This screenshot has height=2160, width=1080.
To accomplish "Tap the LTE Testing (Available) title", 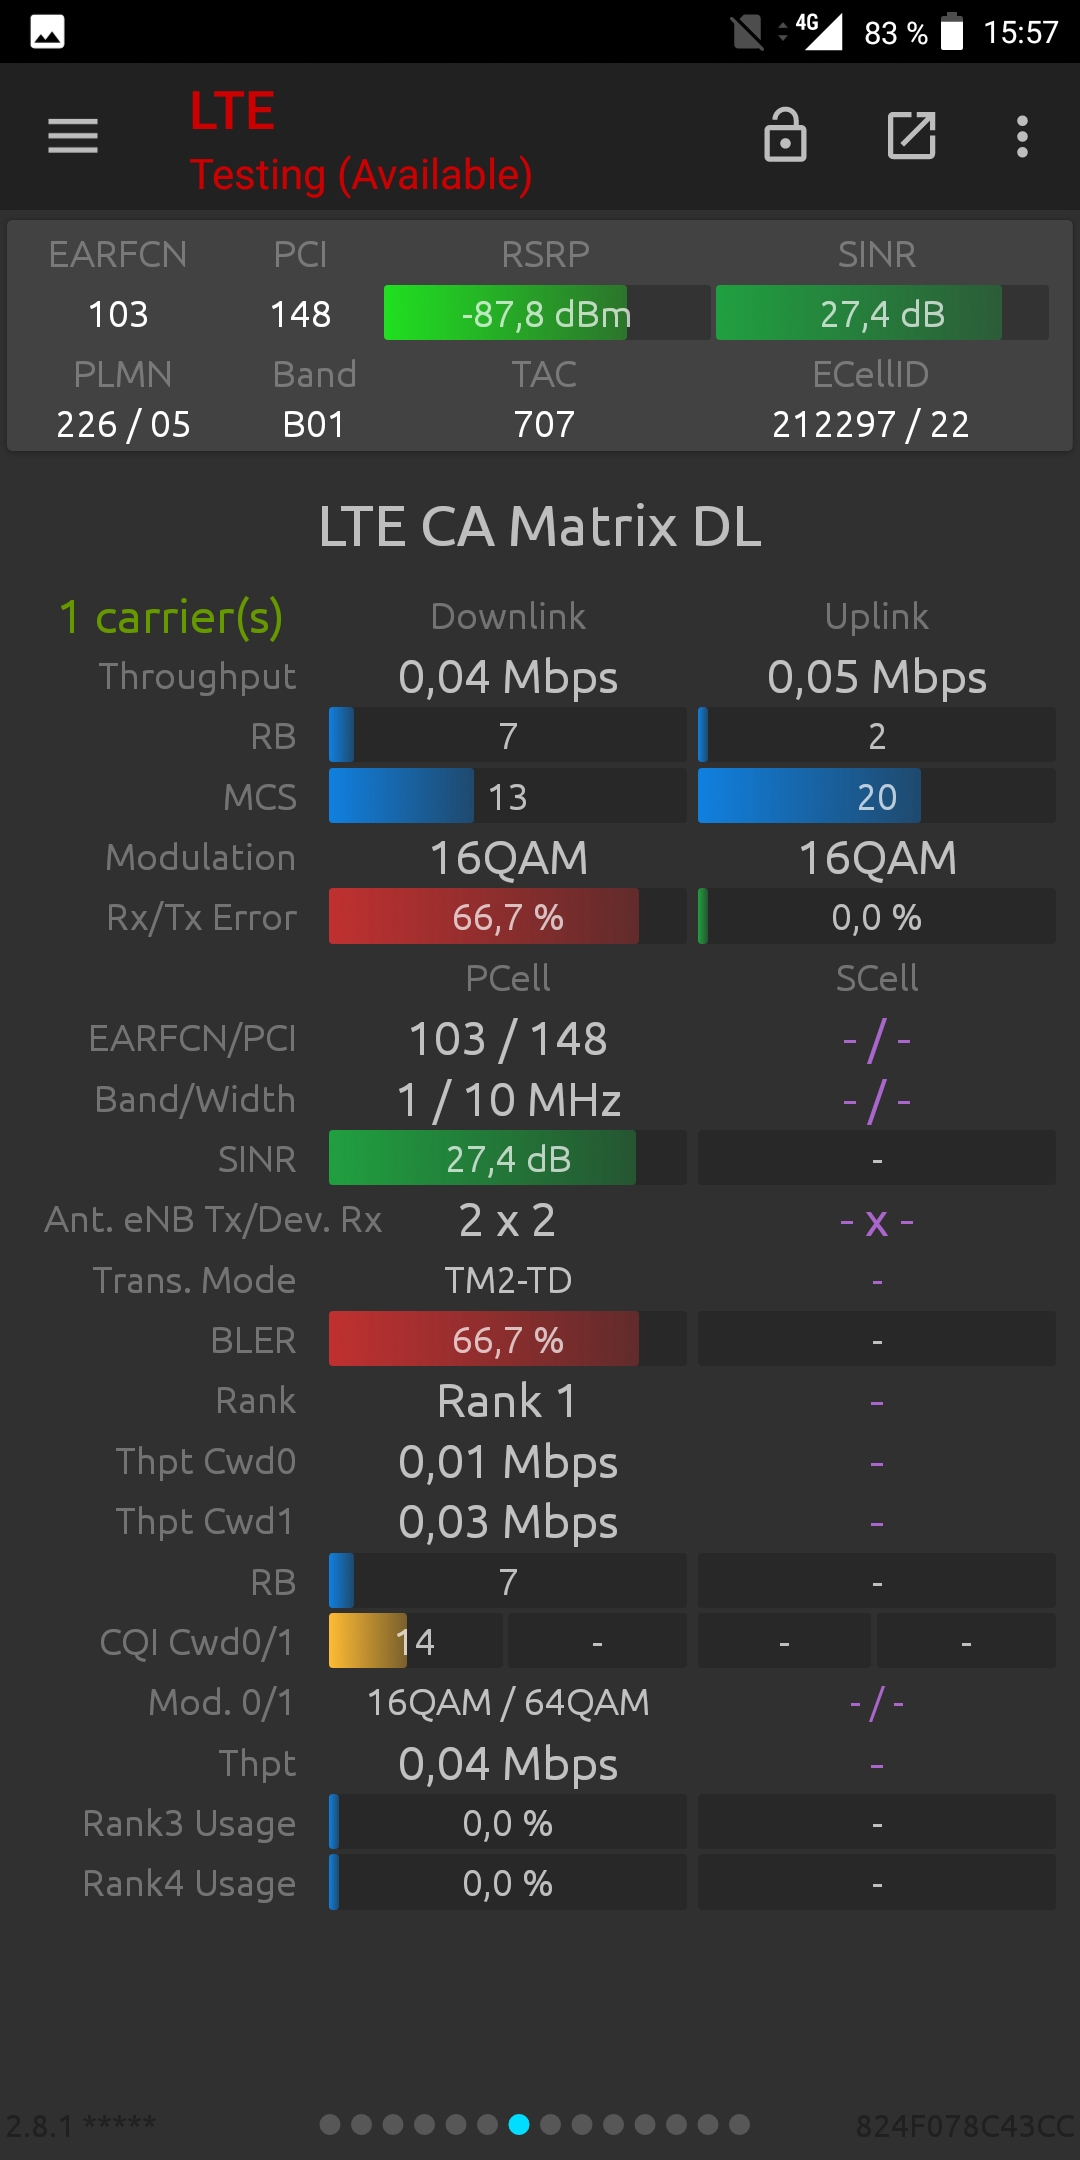I will click(361, 142).
